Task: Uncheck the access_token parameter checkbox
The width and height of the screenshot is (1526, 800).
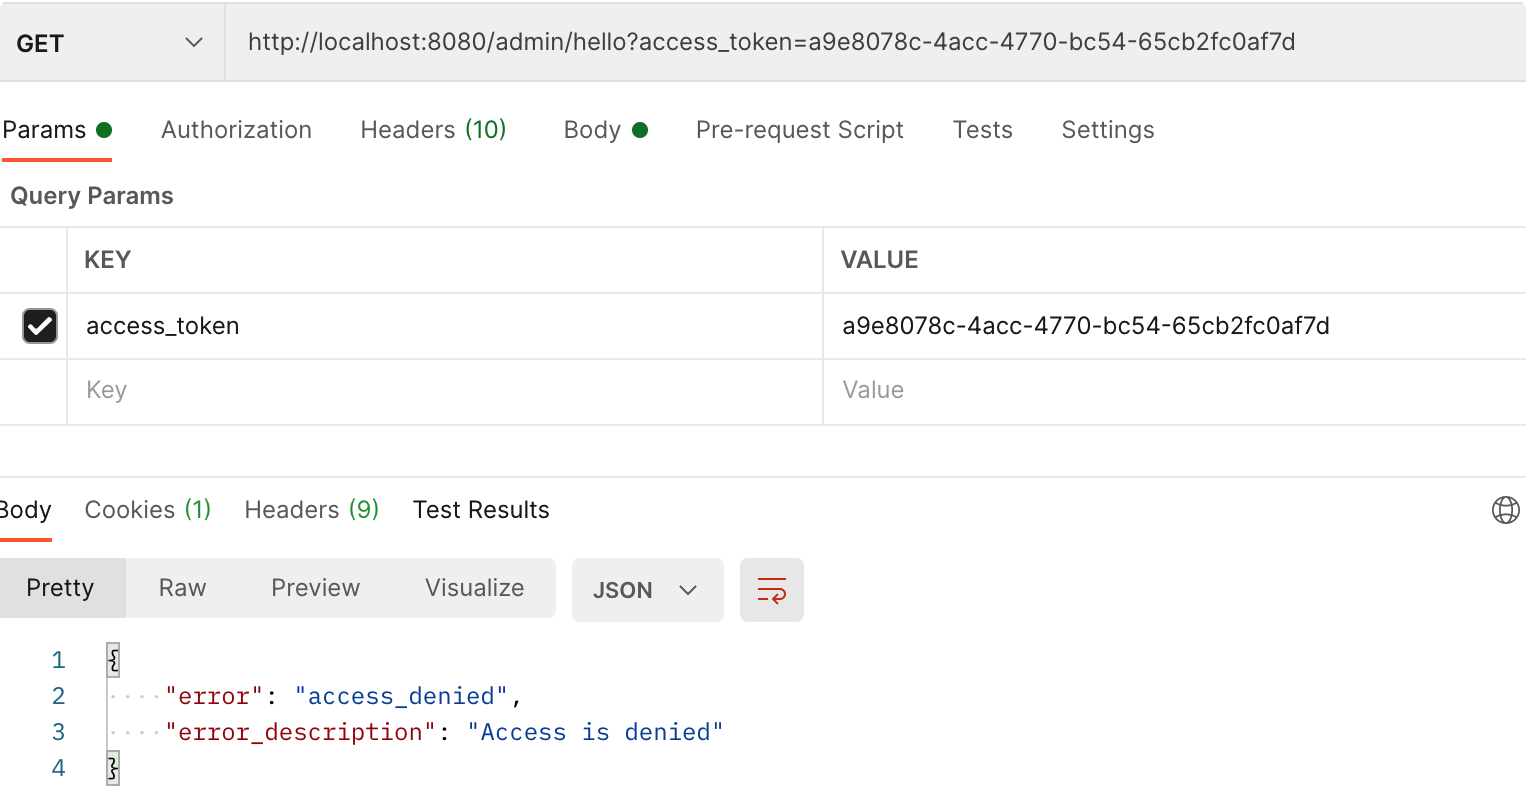Action: coord(40,326)
